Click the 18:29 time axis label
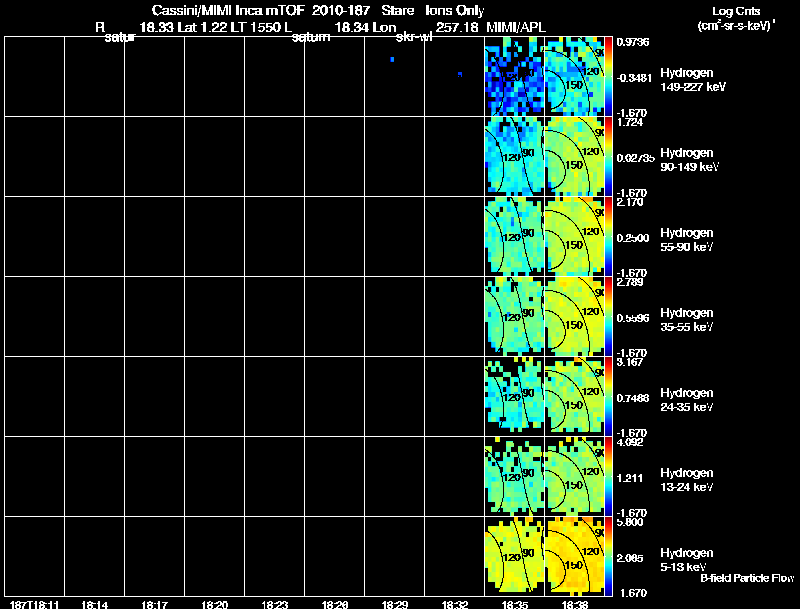800x609 pixels. pos(395,604)
